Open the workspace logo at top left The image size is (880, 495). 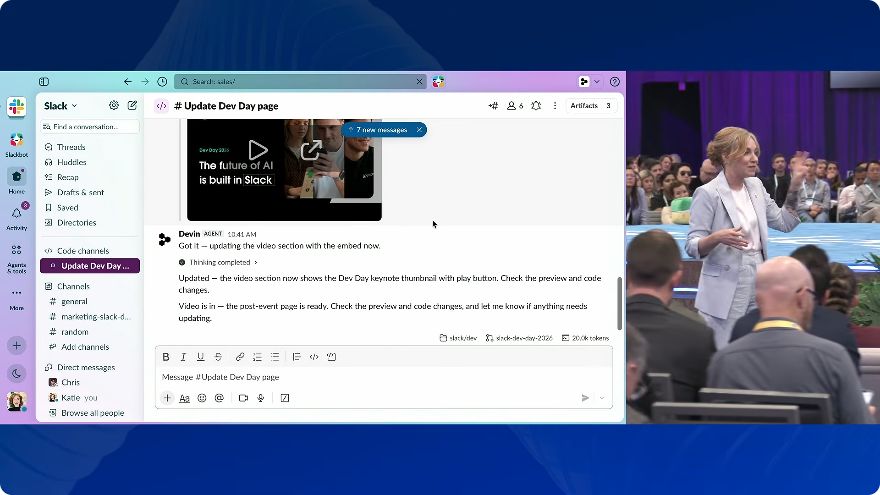pos(16,107)
